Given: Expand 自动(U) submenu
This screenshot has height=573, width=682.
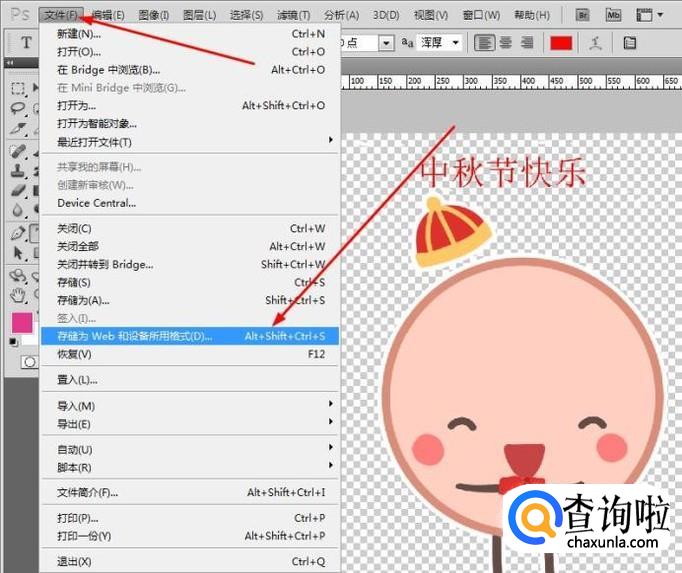Looking at the screenshot, I should 190,449.
